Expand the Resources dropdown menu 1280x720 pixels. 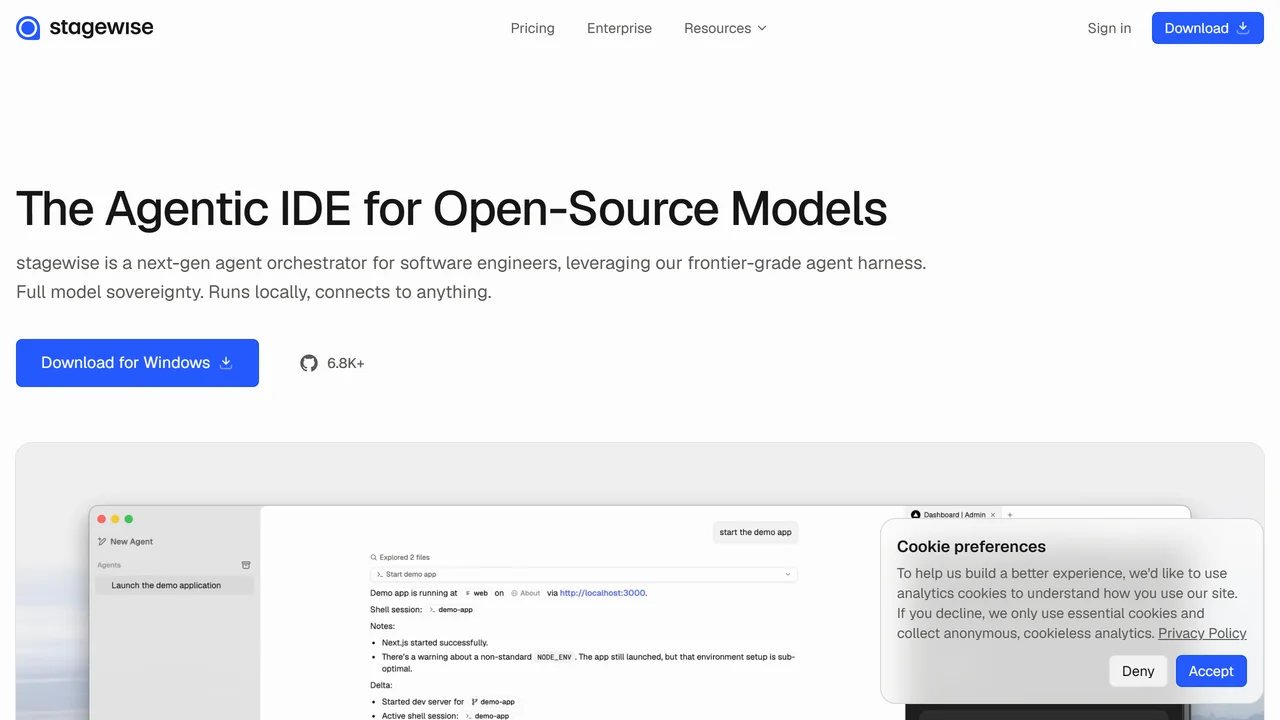pyautogui.click(x=725, y=28)
